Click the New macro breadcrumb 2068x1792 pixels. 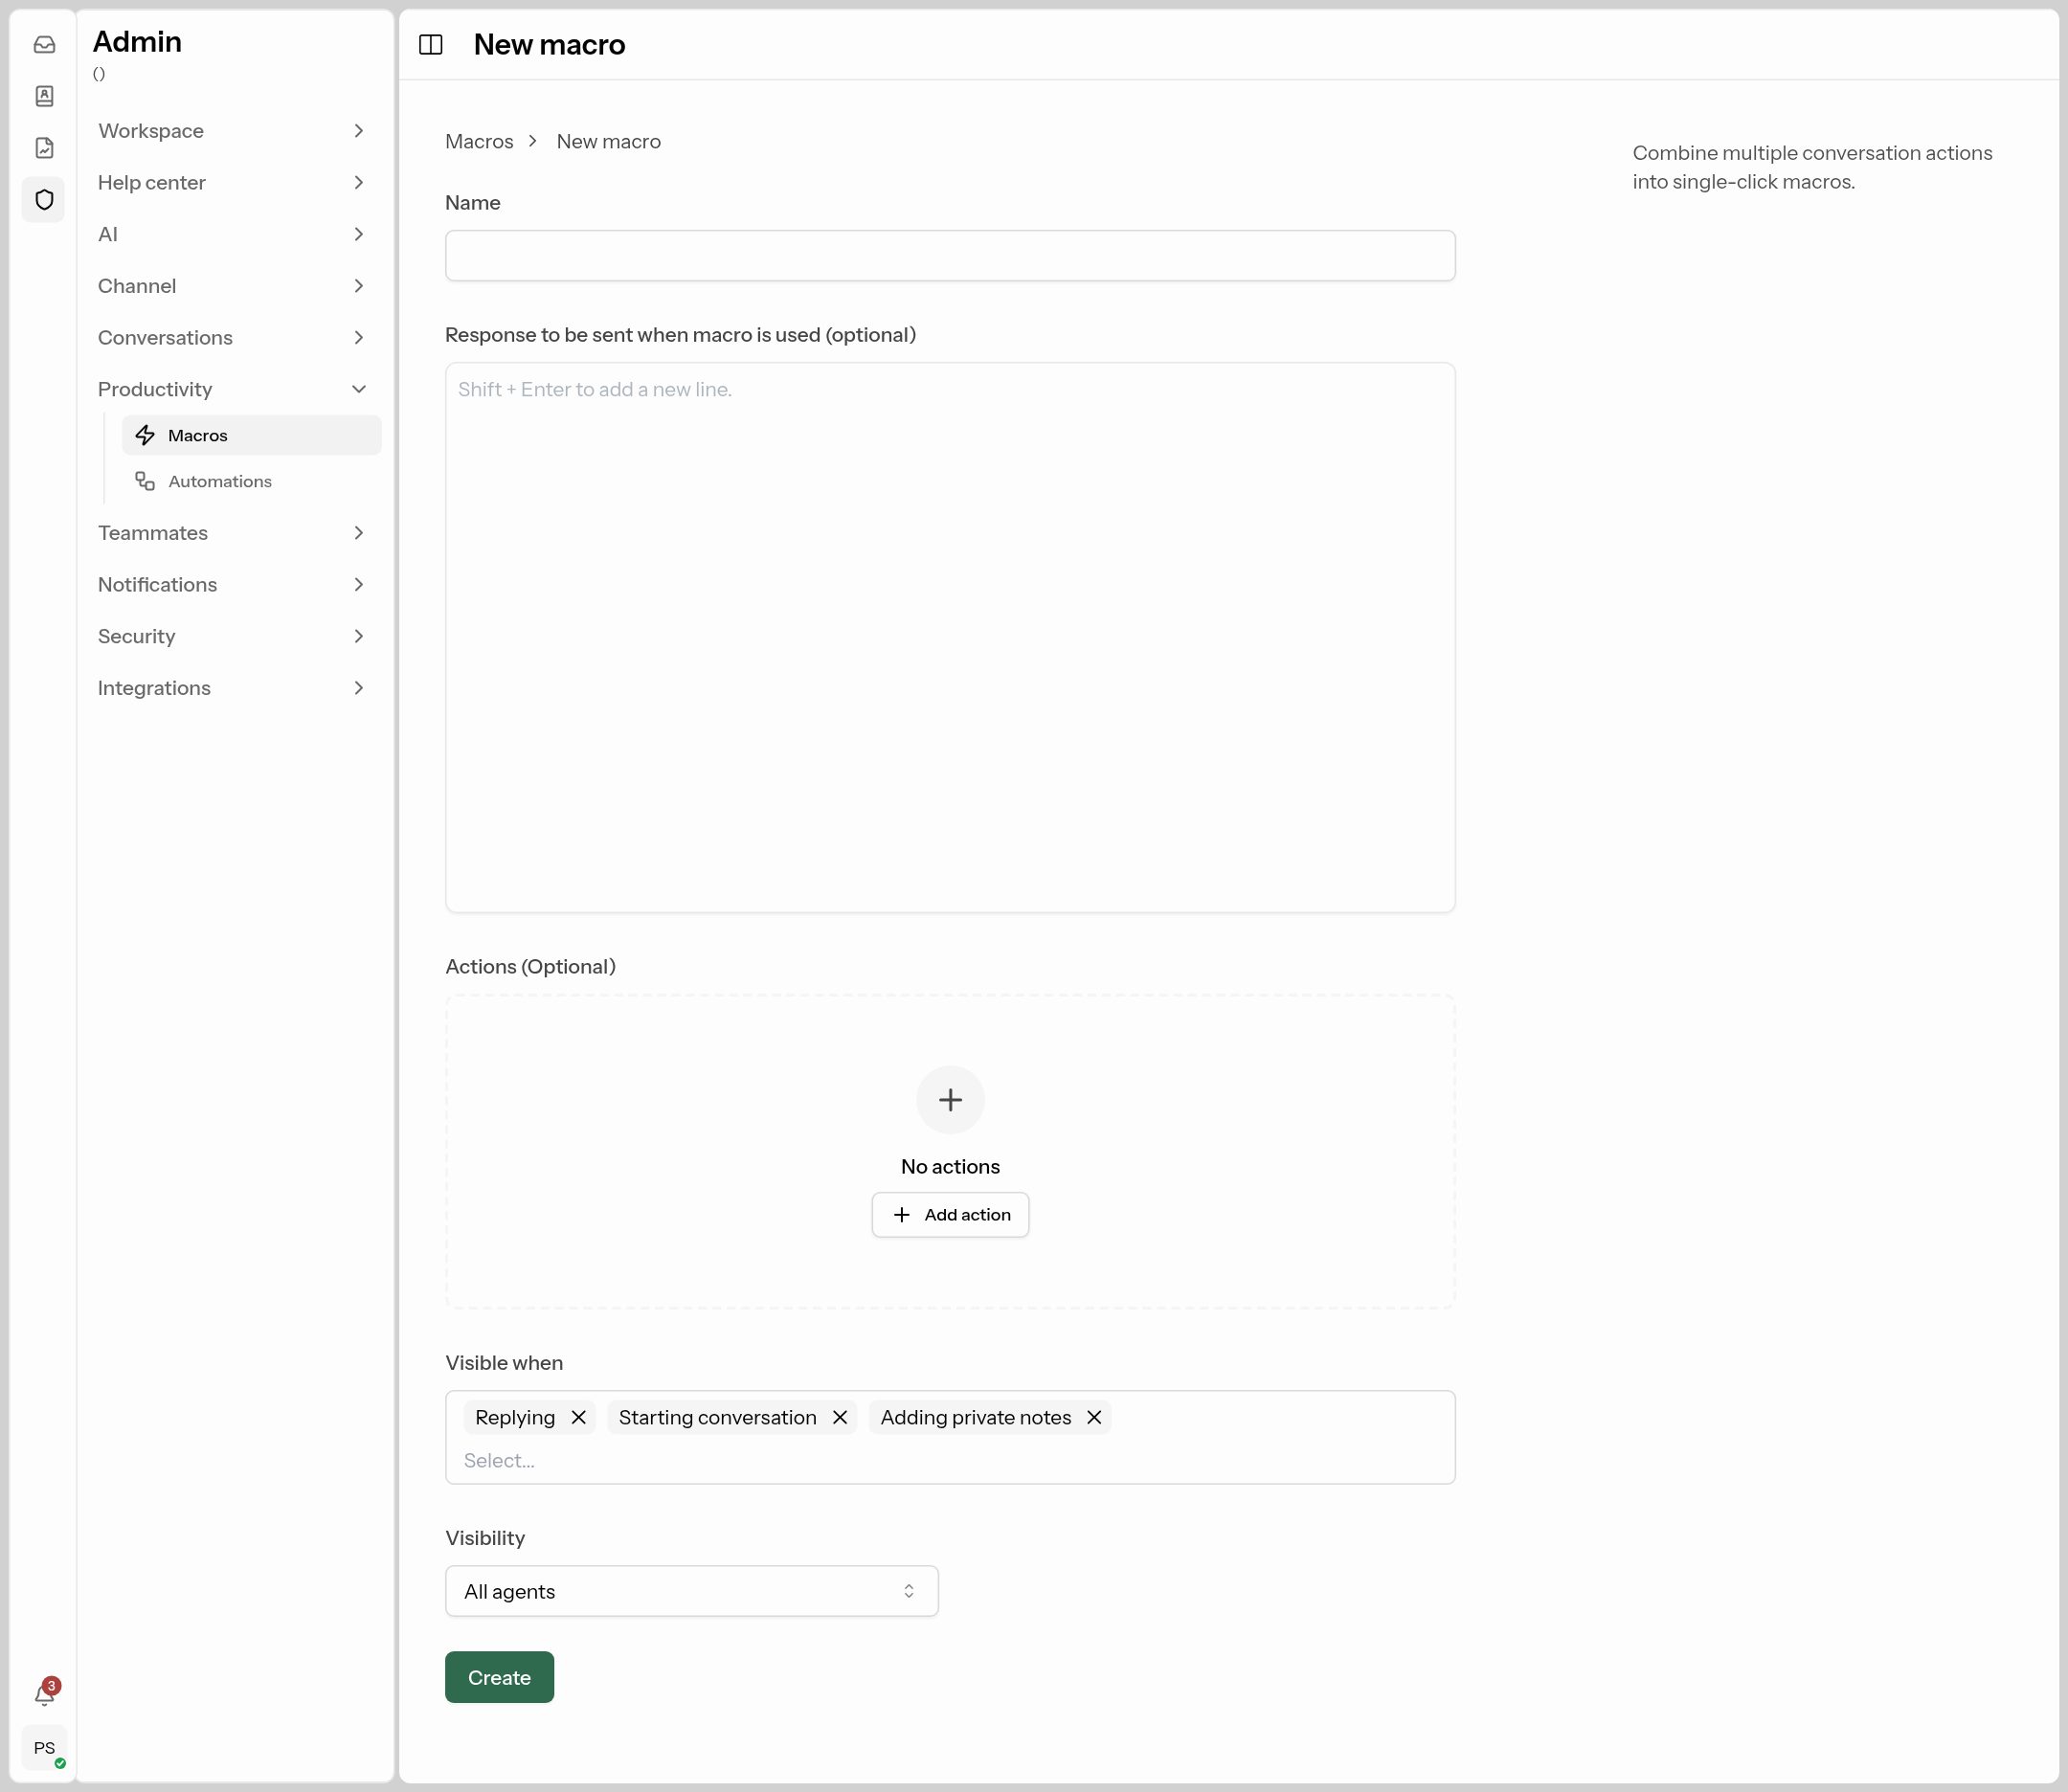pyautogui.click(x=608, y=141)
